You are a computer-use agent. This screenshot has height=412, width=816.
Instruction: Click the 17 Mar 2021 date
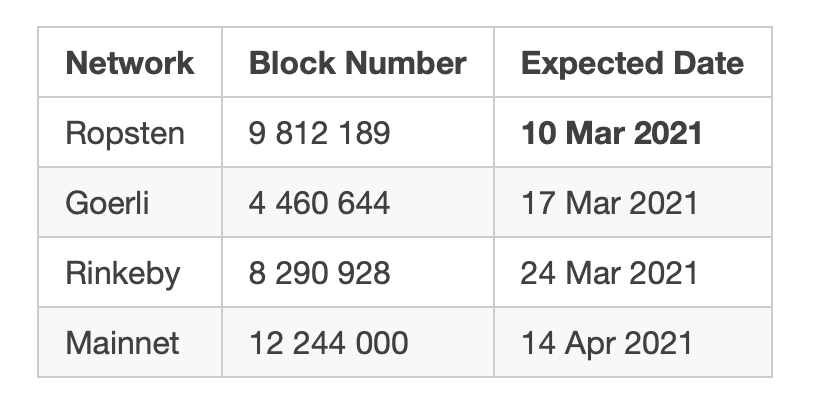[x=608, y=203]
